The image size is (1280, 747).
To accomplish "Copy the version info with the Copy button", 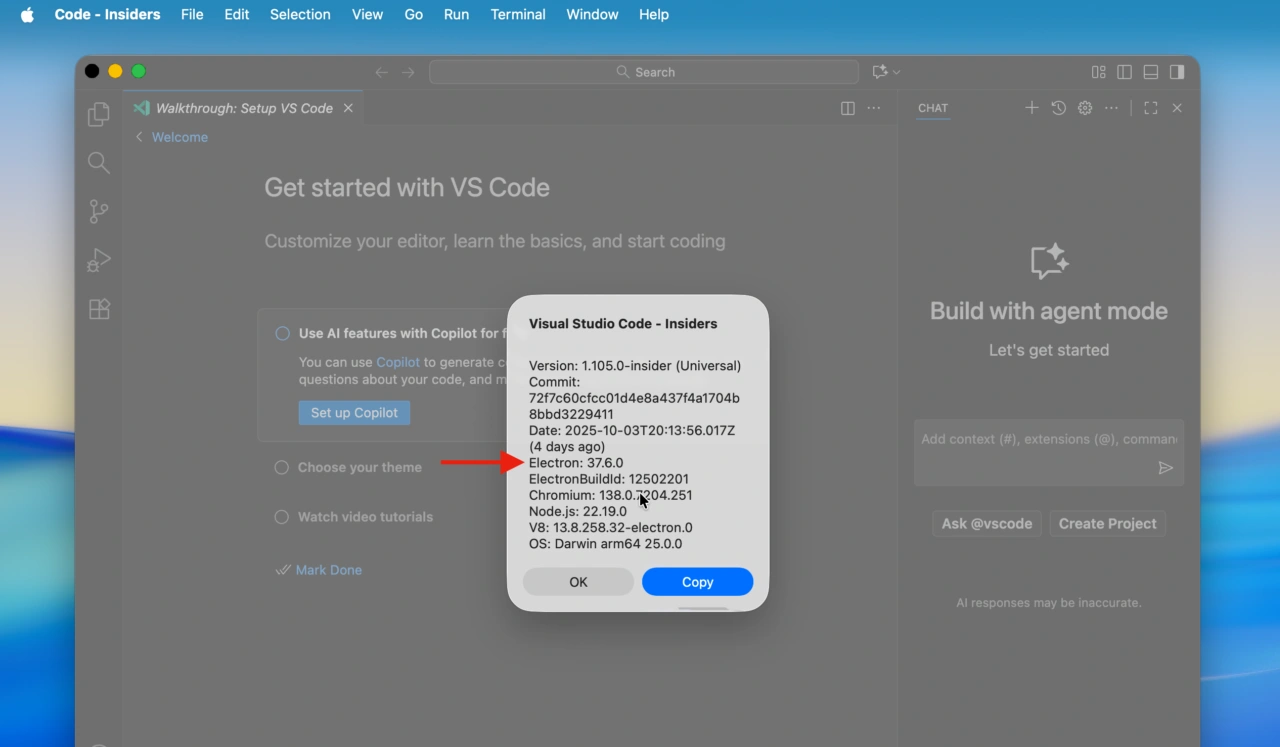I will 697,581.
